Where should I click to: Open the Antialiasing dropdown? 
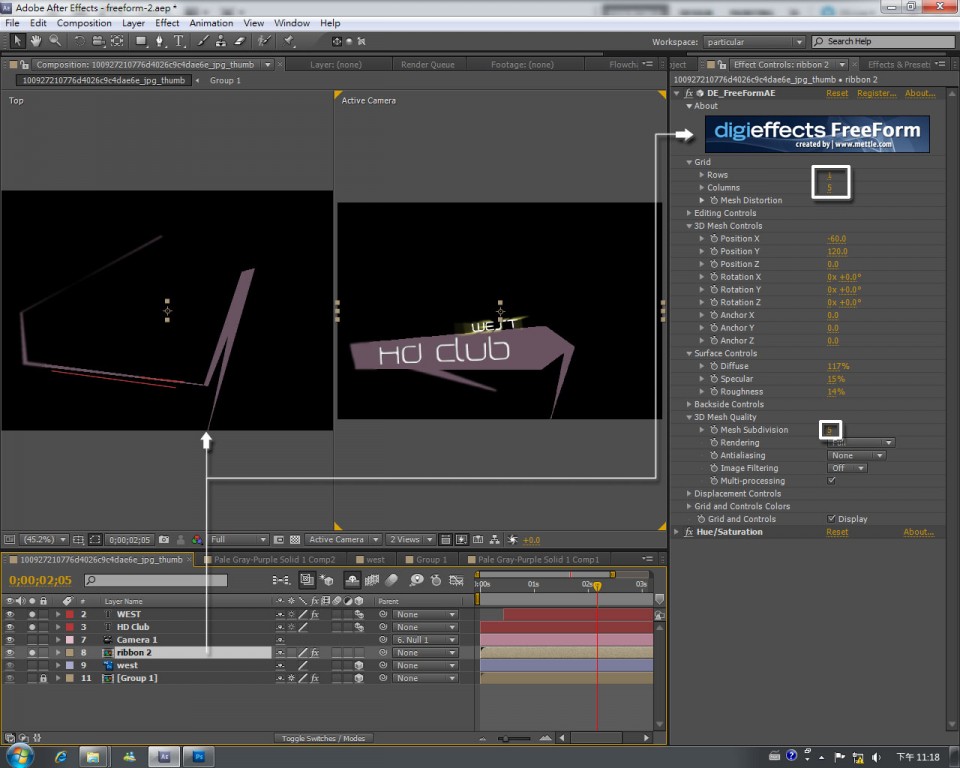[856, 455]
